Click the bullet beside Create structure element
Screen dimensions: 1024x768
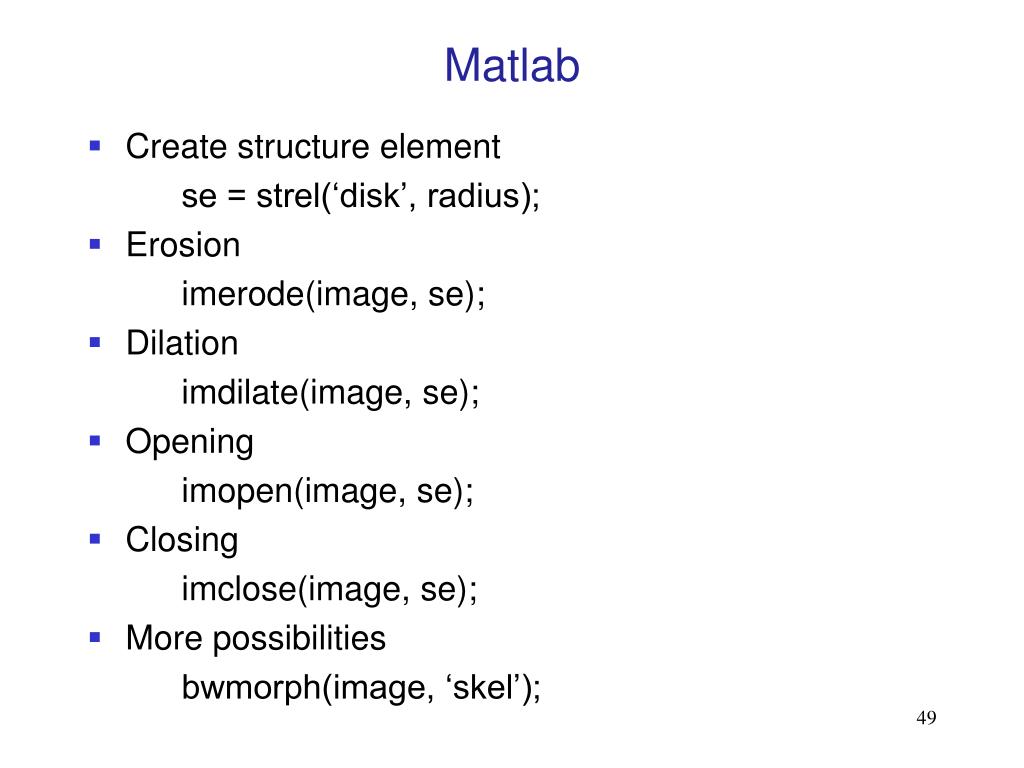pos(95,146)
